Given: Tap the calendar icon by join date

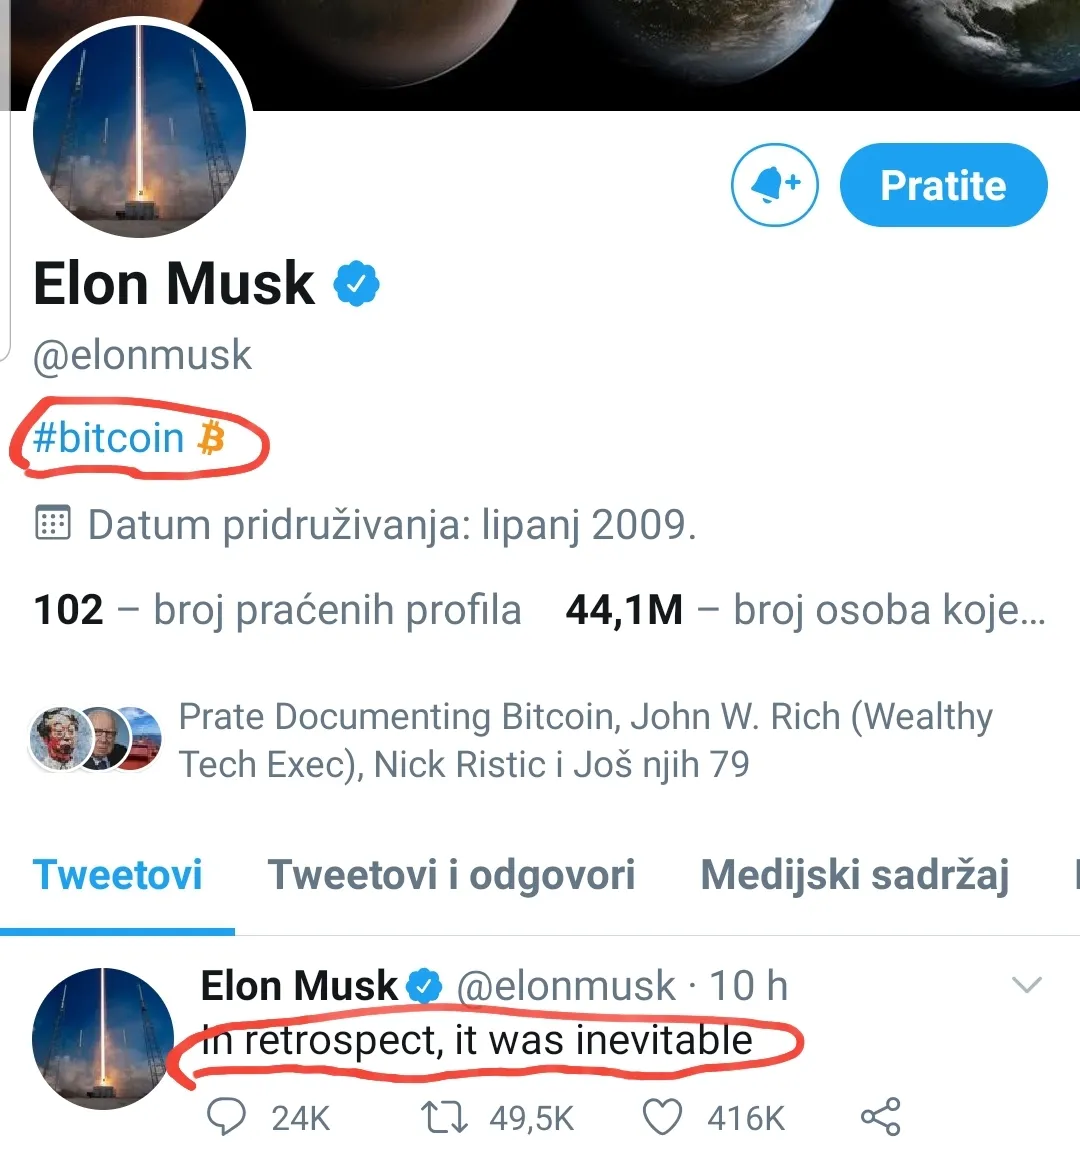Looking at the screenshot, I should click(52, 523).
